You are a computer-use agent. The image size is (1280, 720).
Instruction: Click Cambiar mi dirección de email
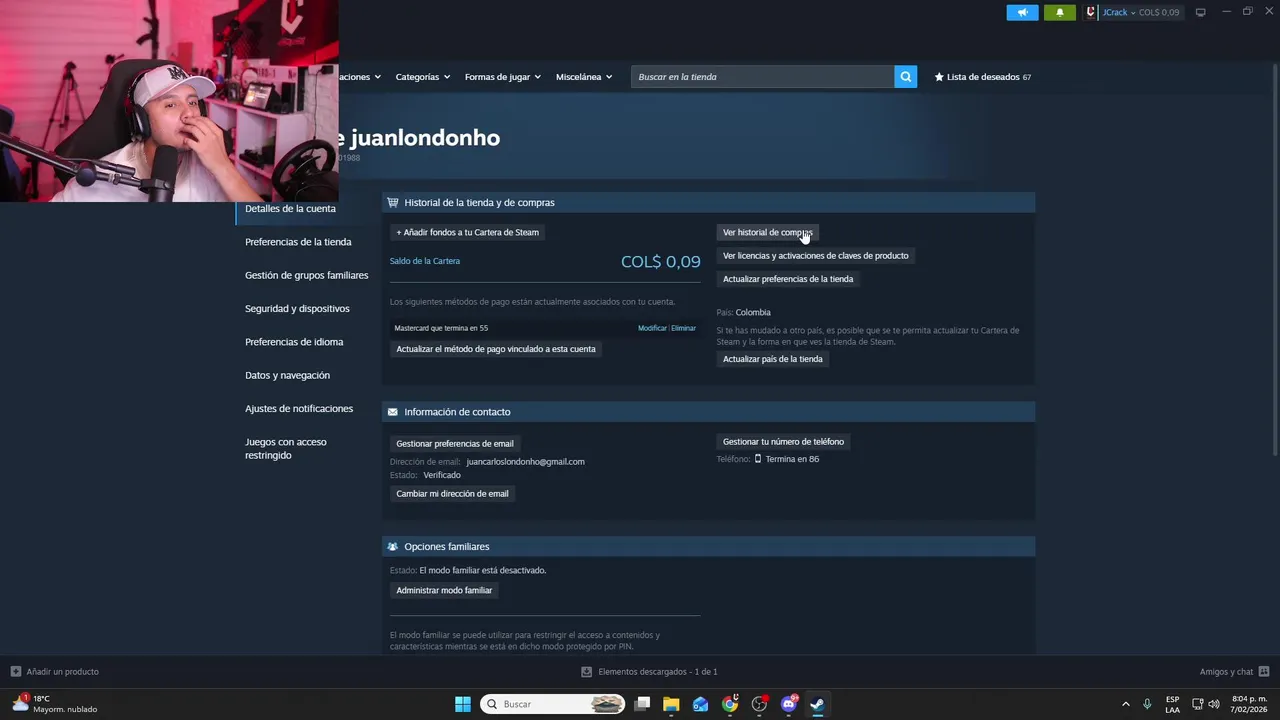click(x=452, y=494)
